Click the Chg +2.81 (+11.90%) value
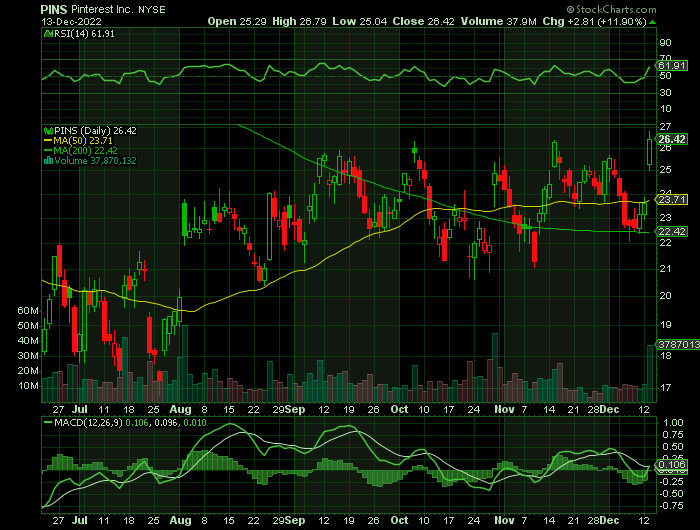 (x=594, y=21)
